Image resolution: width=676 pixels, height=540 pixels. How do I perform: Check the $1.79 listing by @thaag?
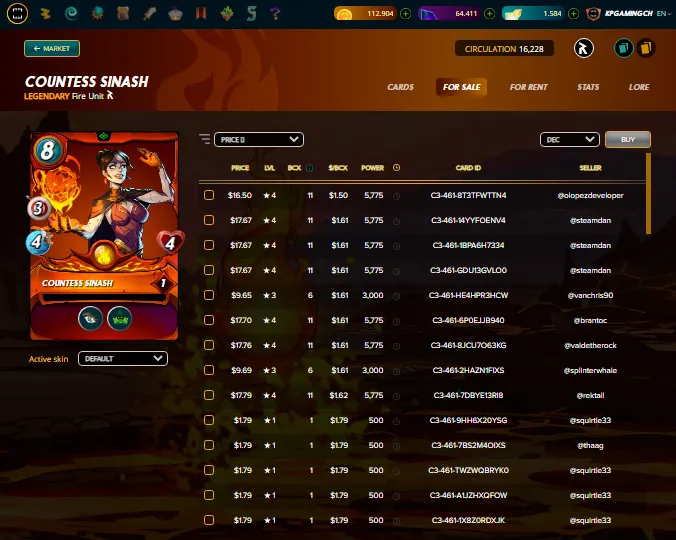(x=209, y=445)
